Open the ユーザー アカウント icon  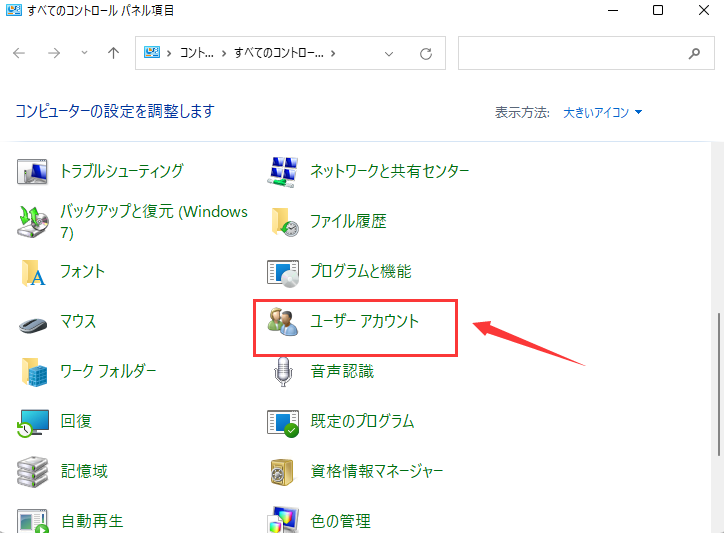(283, 321)
